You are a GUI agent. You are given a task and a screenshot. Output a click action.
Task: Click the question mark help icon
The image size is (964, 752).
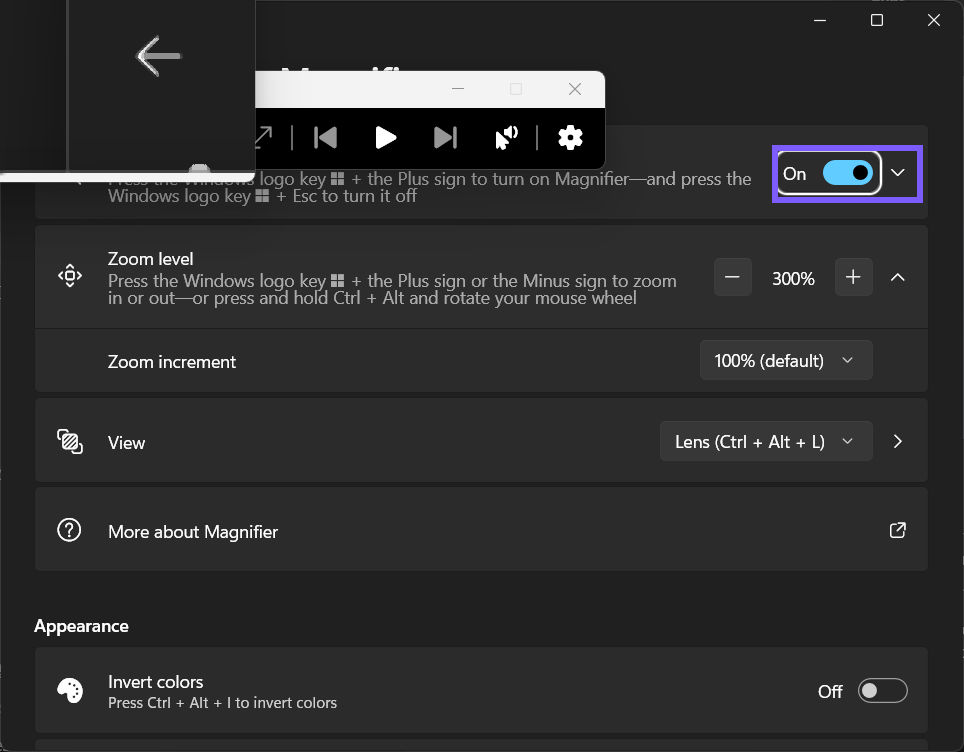tap(69, 529)
